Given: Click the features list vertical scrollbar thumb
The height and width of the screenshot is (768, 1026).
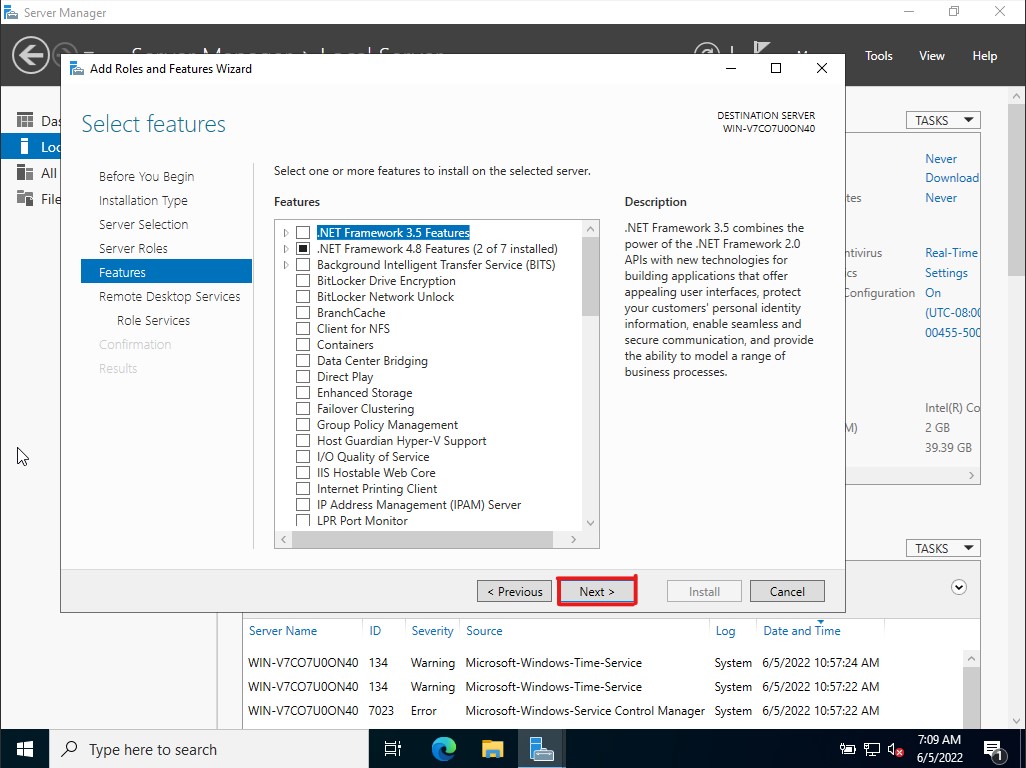Looking at the screenshot, I should tap(590, 277).
